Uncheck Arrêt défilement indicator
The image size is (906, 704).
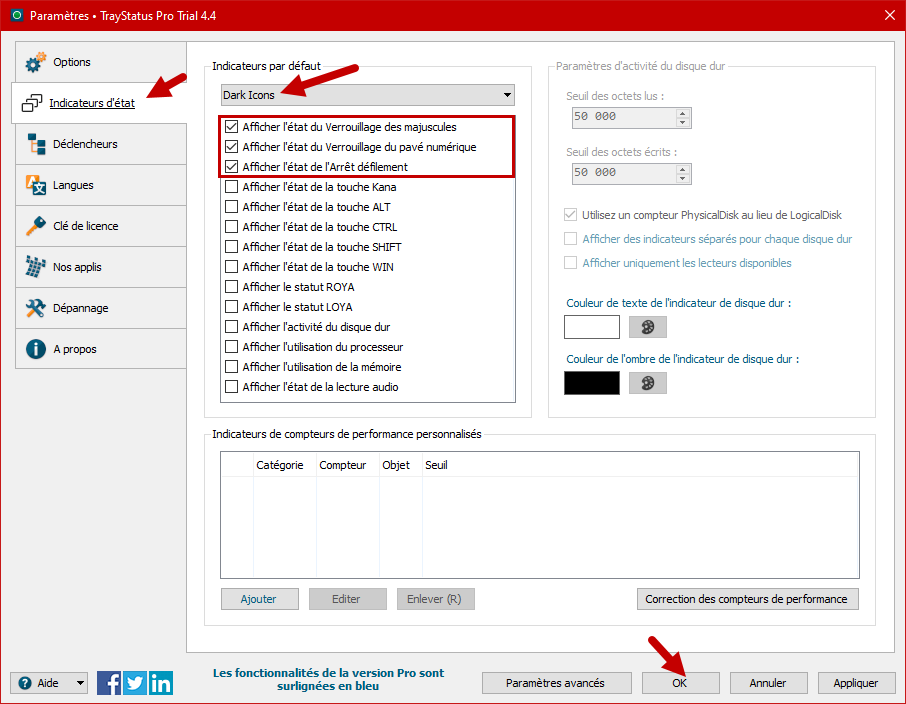231,167
